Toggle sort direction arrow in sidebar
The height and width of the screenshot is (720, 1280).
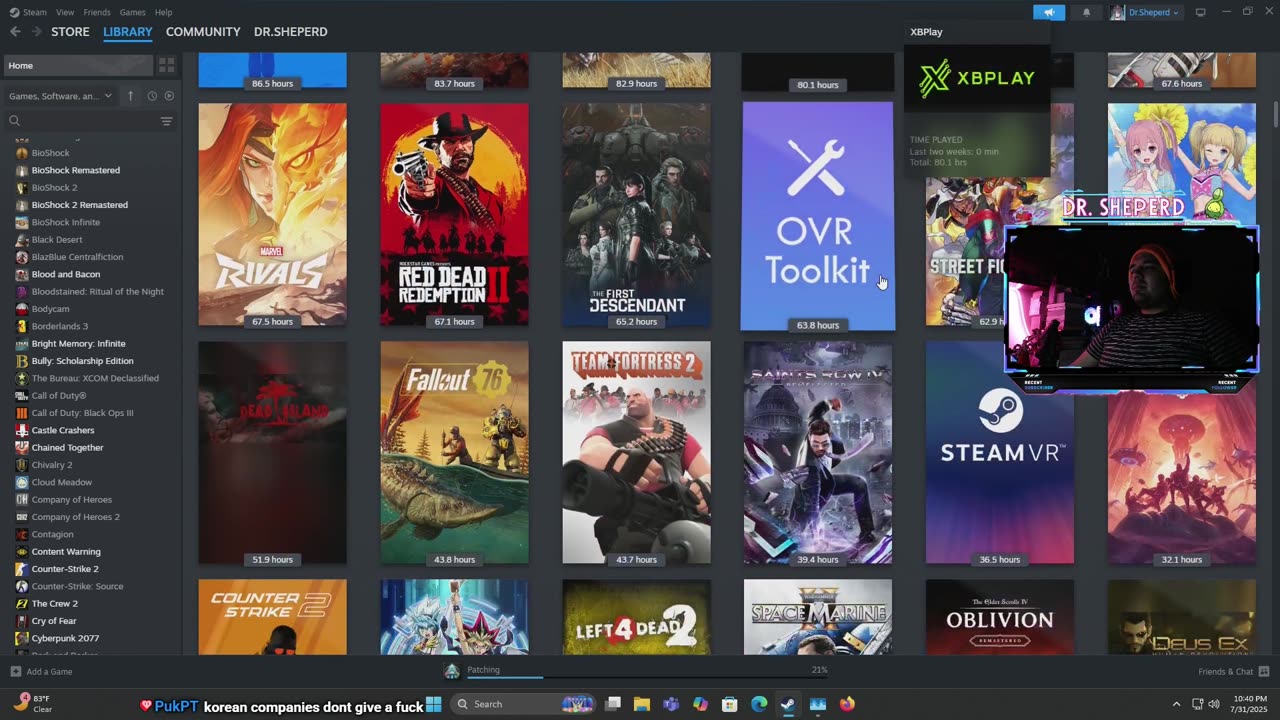tap(130, 96)
